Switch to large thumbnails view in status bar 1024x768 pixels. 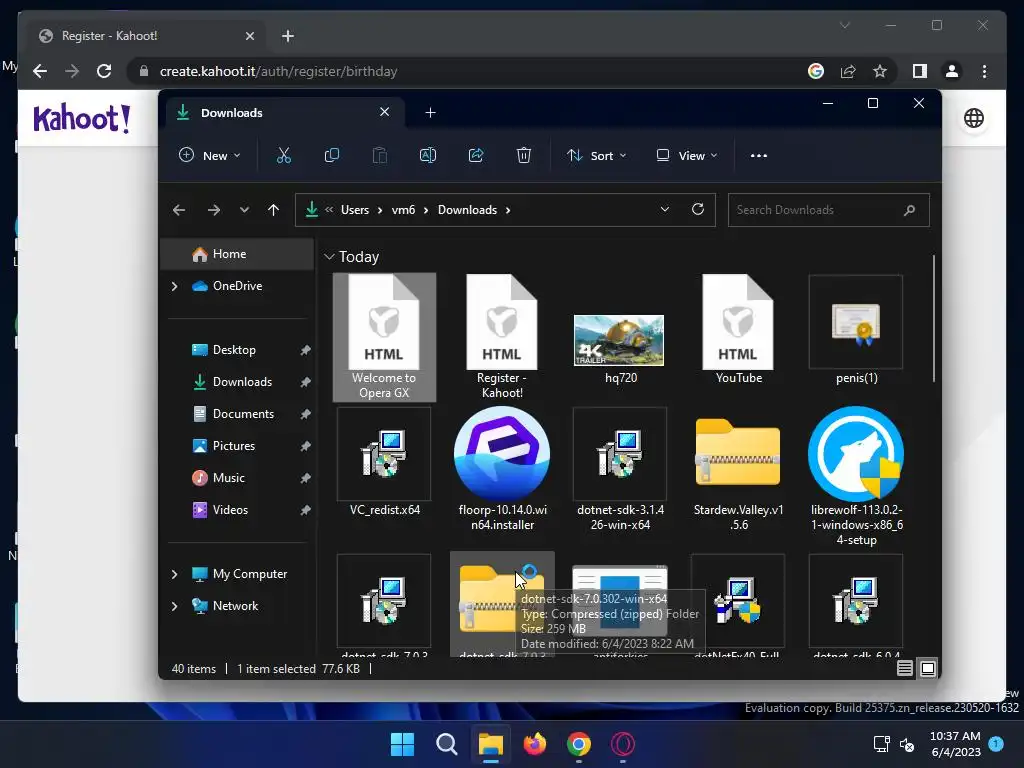(x=928, y=668)
